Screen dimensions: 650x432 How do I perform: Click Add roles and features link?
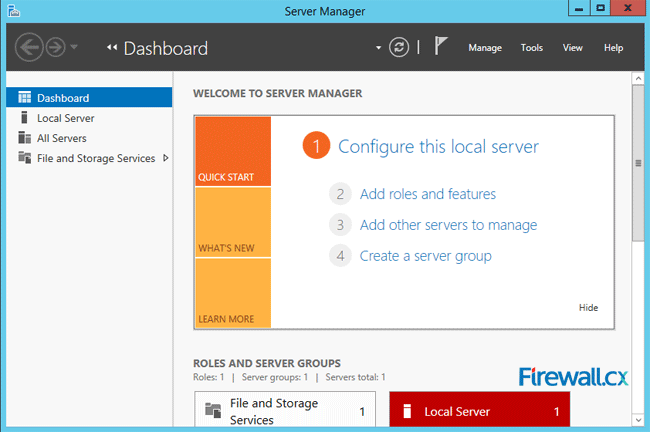click(427, 194)
